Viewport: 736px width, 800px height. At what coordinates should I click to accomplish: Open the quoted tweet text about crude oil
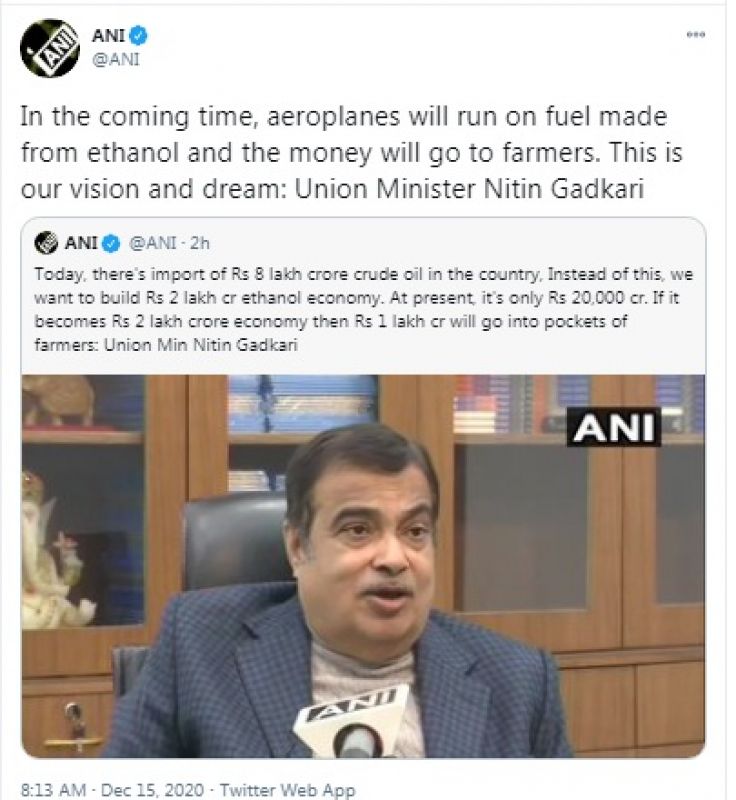pos(360,308)
